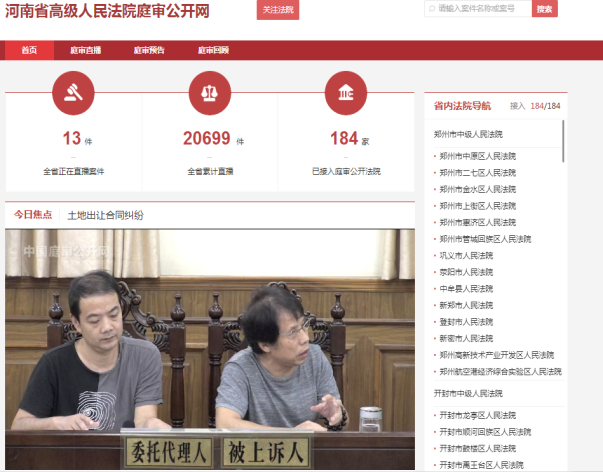The image size is (603, 472).
Task: Open the 土地出让合同纠纷 case link
Action: tap(105, 215)
